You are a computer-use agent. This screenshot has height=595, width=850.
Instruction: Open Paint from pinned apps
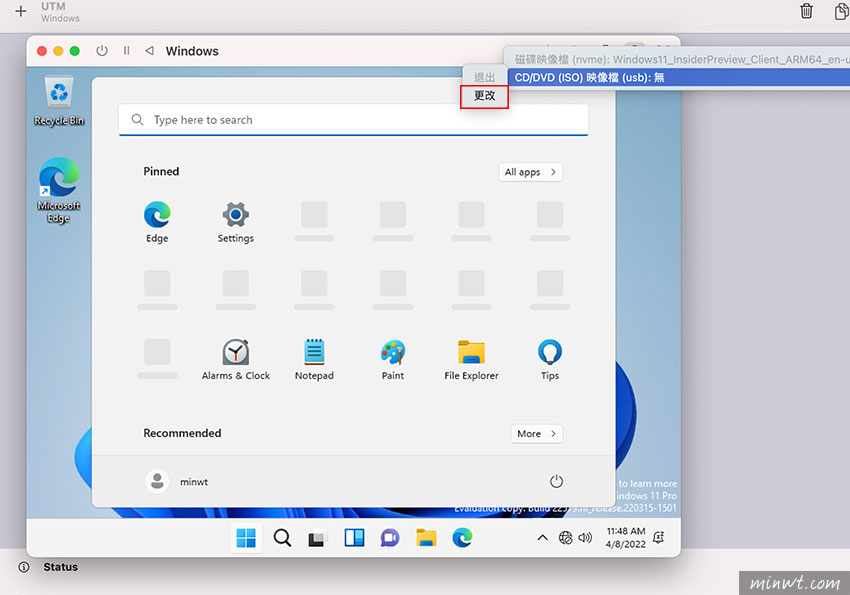click(393, 360)
